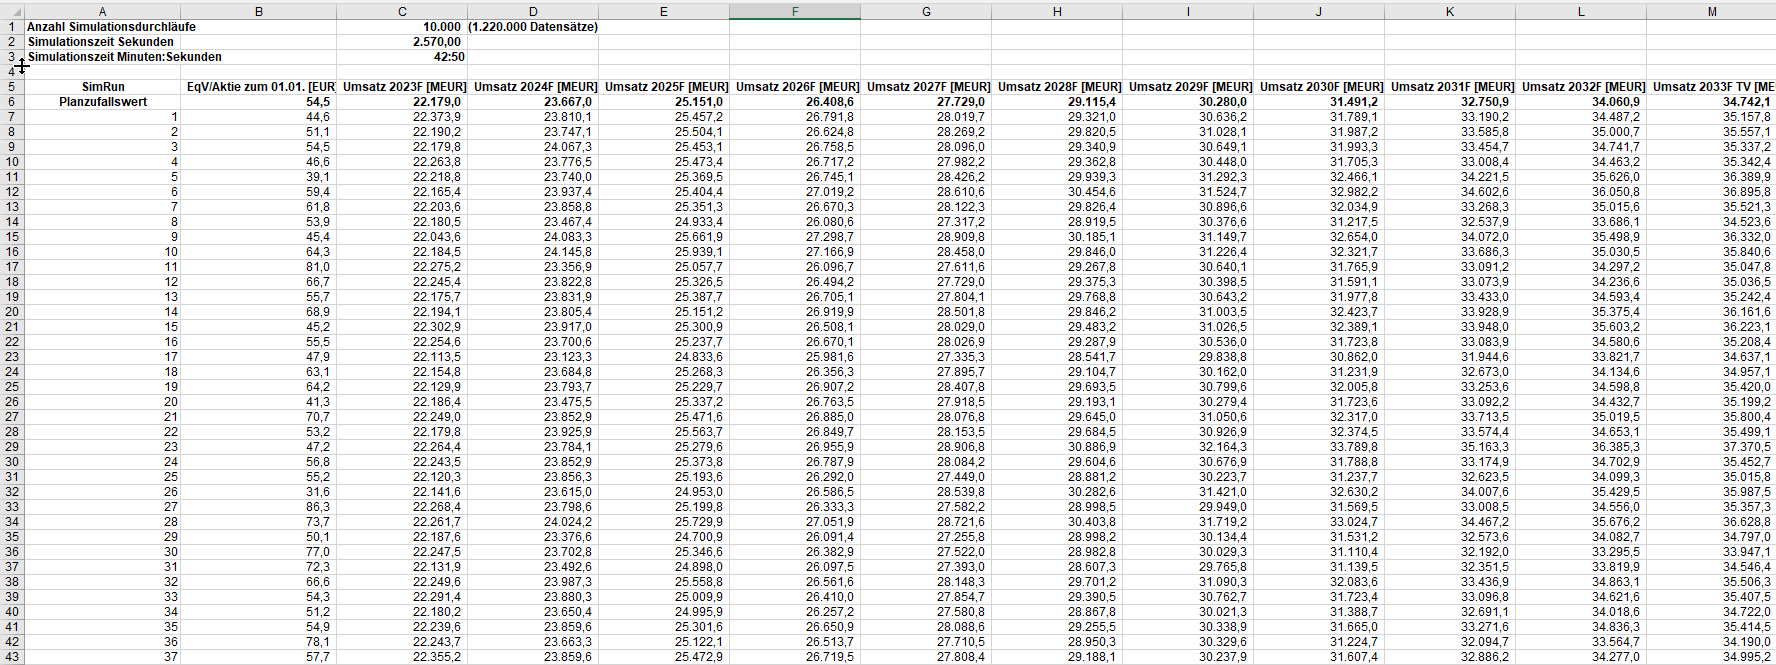Click value 81,0 for SimRun 11
Image resolution: width=1776 pixels, height=665 pixels.
[x=318, y=267]
